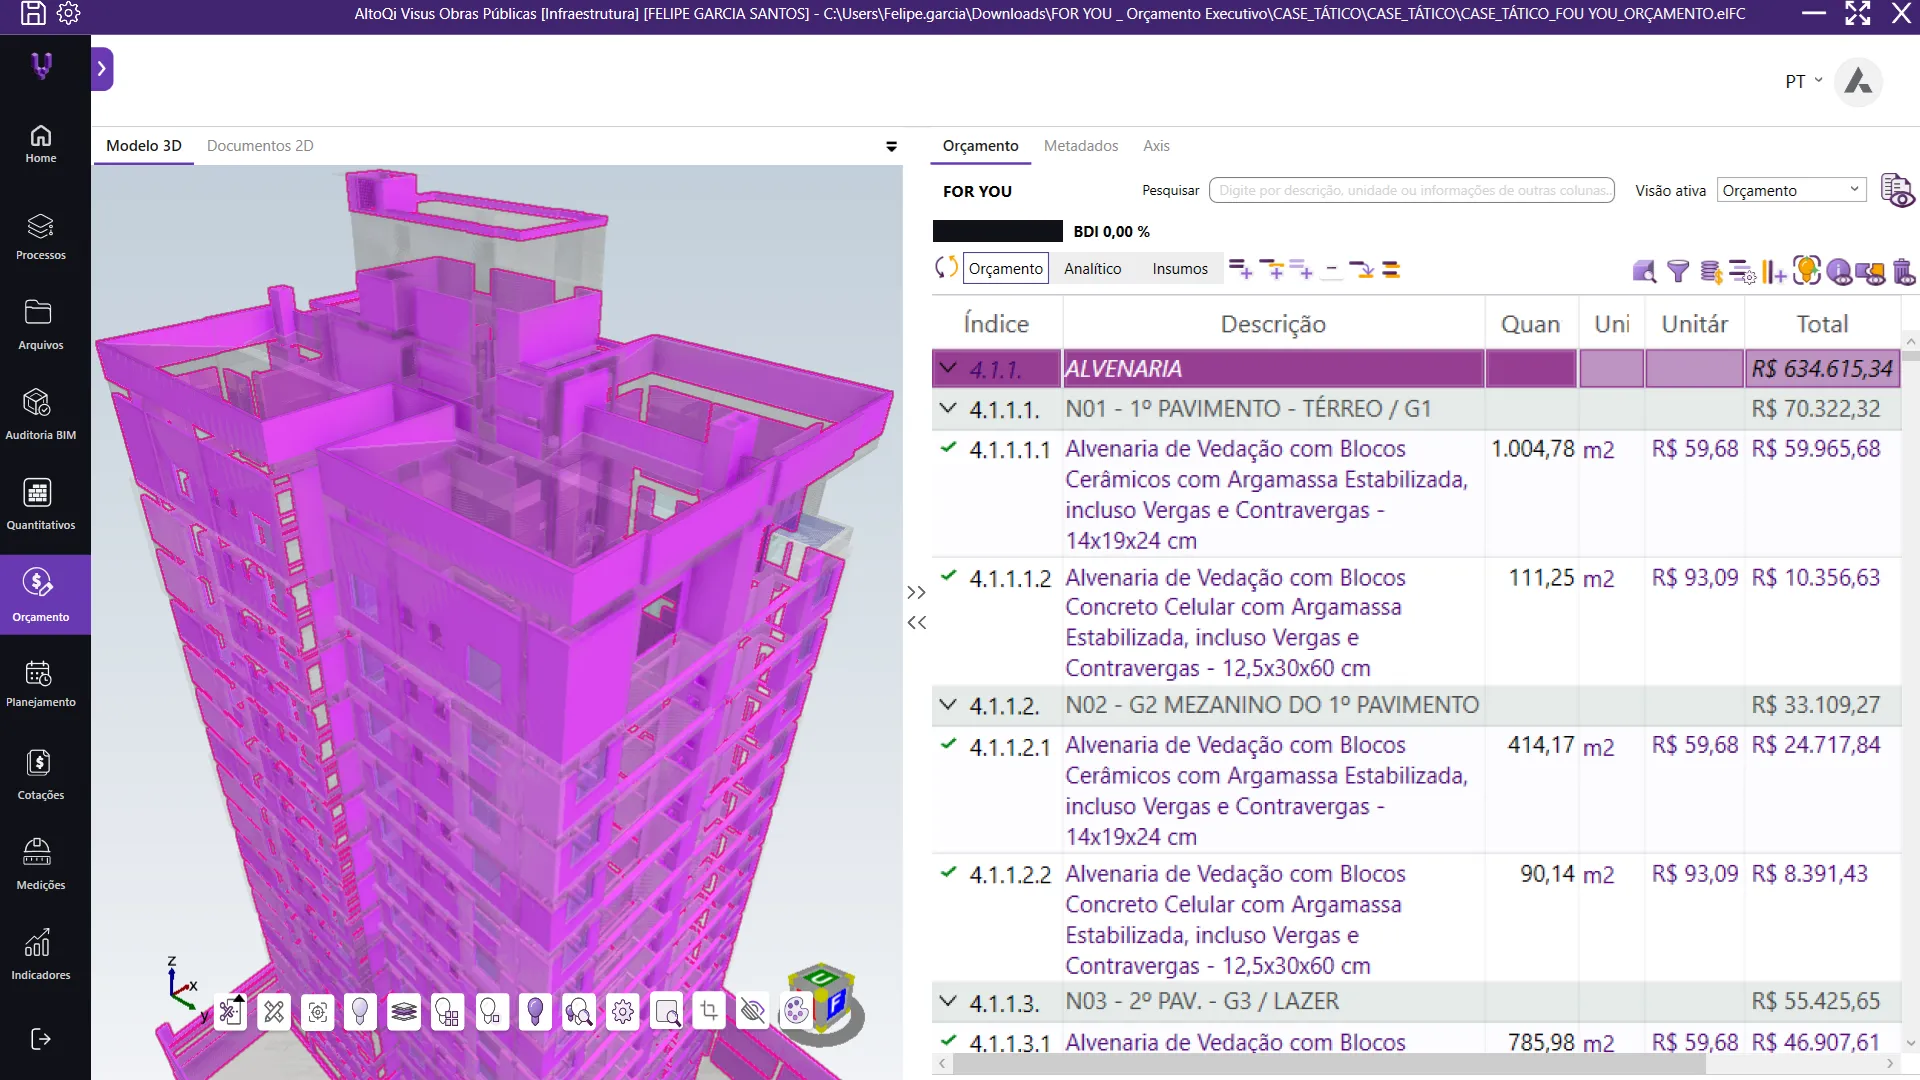Image resolution: width=1920 pixels, height=1080 pixels.
Task: Click the indent item arrow icon
Action: coord(1361,269)
